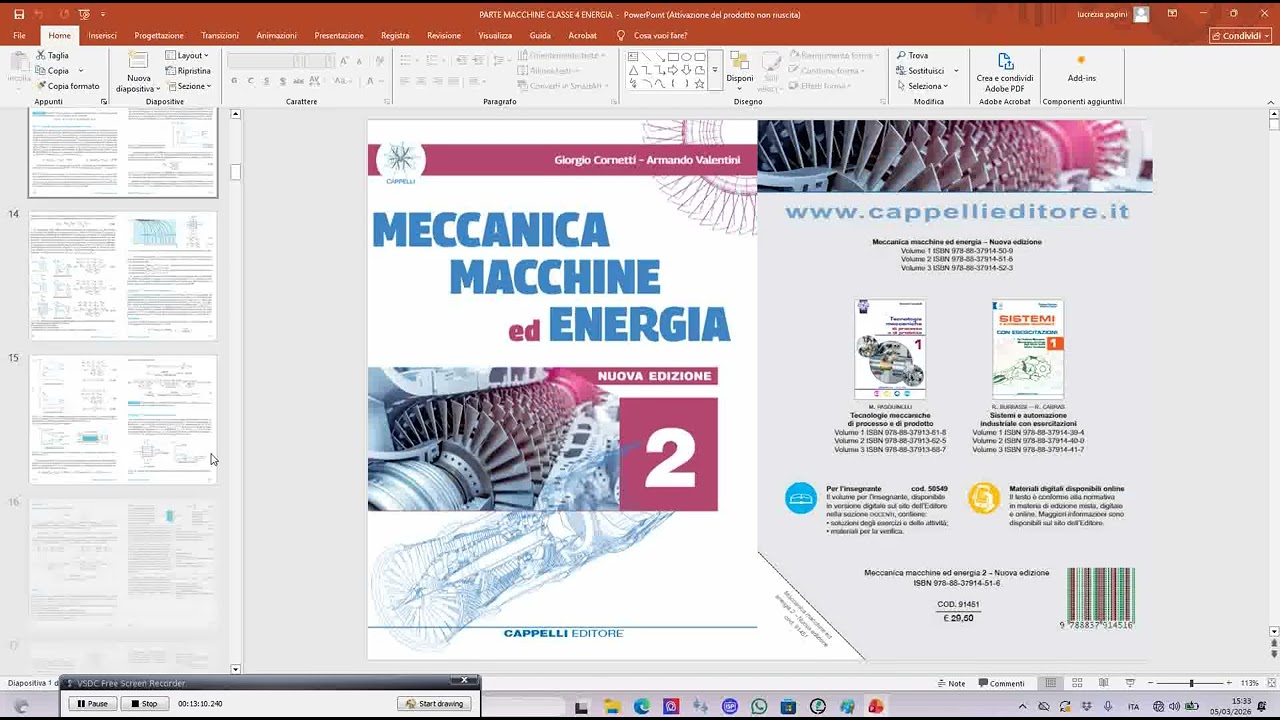Collapse the ribbon with the chevron

click(1270, 101)
